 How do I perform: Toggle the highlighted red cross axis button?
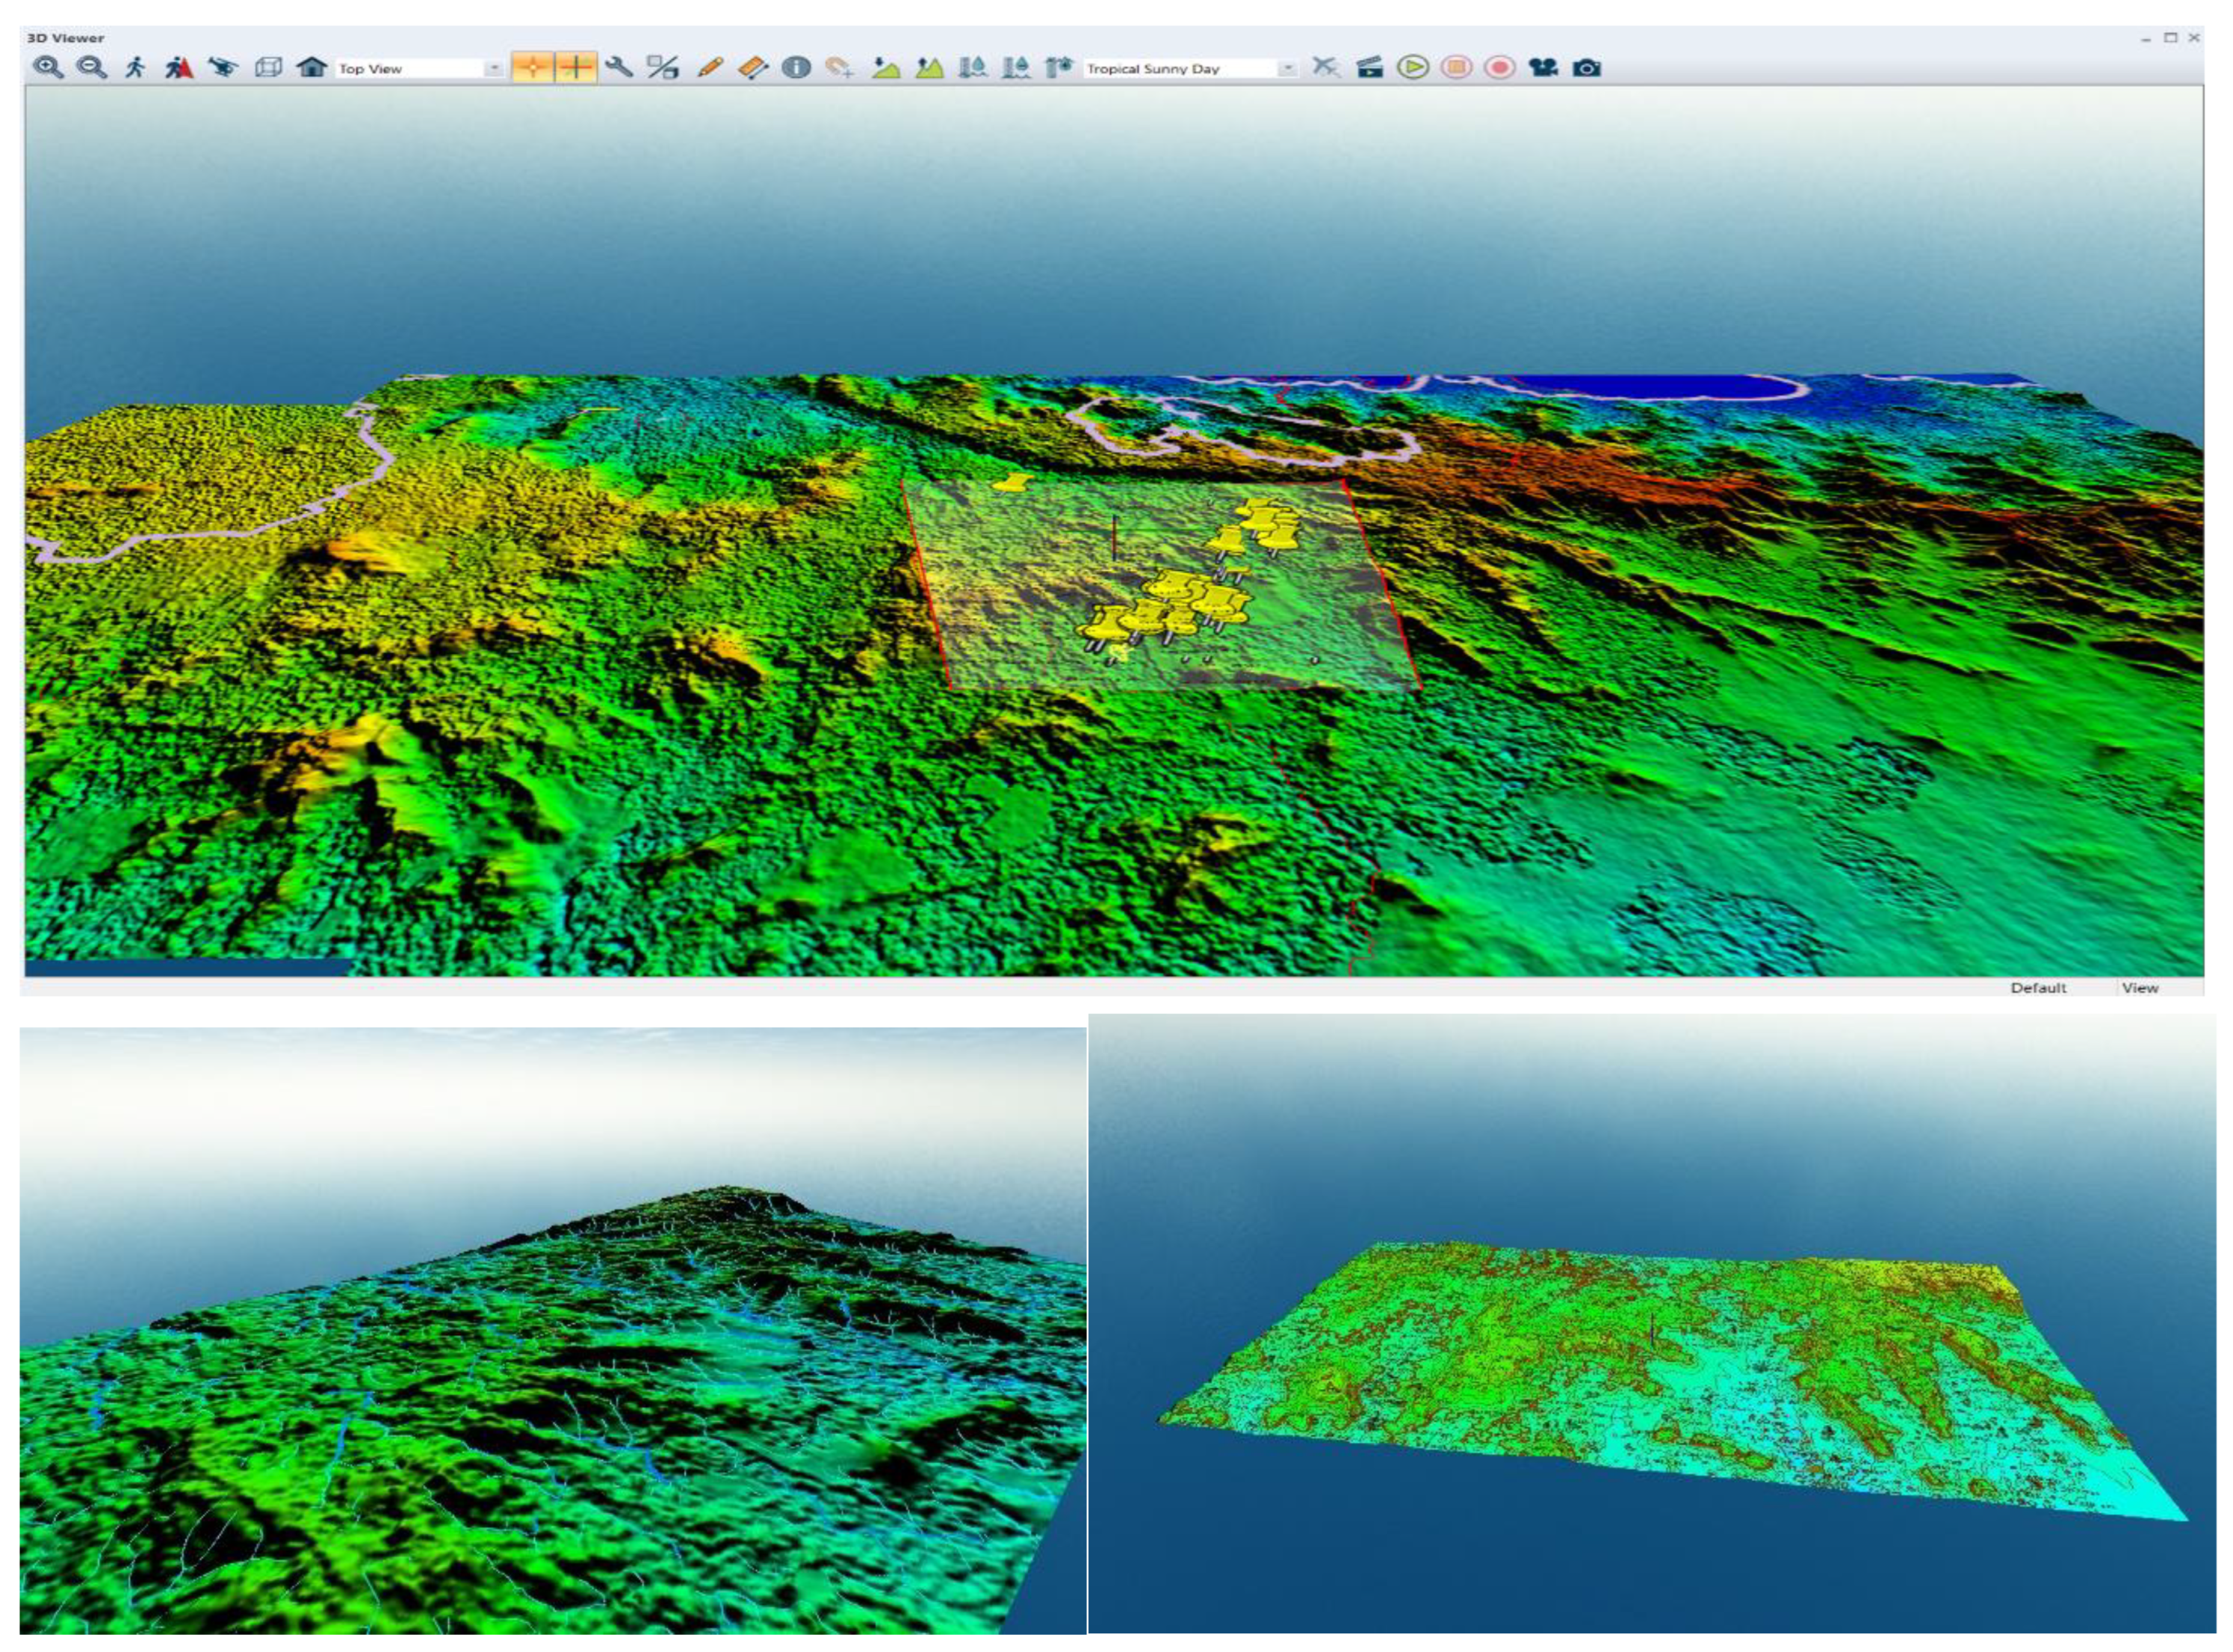click(576, 67)
